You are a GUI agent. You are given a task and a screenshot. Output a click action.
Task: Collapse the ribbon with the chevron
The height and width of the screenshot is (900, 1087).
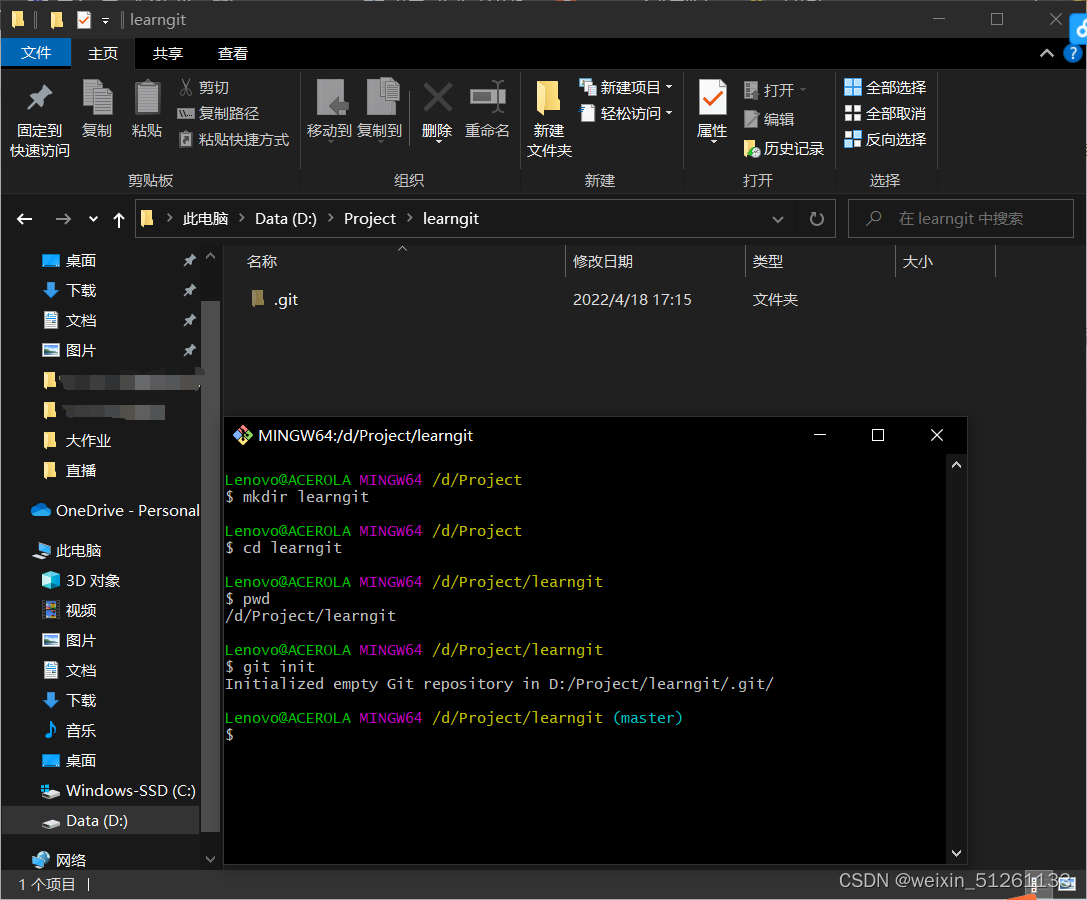pos(1047,53)
